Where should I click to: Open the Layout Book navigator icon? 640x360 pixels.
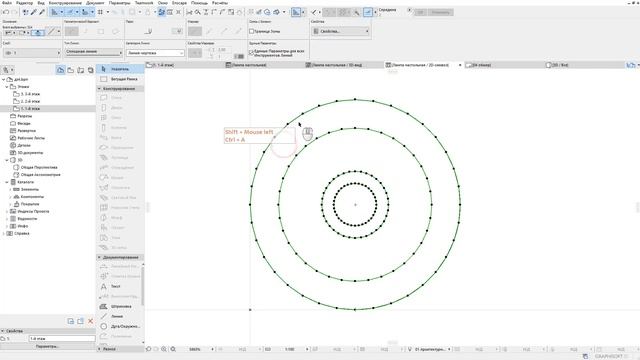point(81,70)
